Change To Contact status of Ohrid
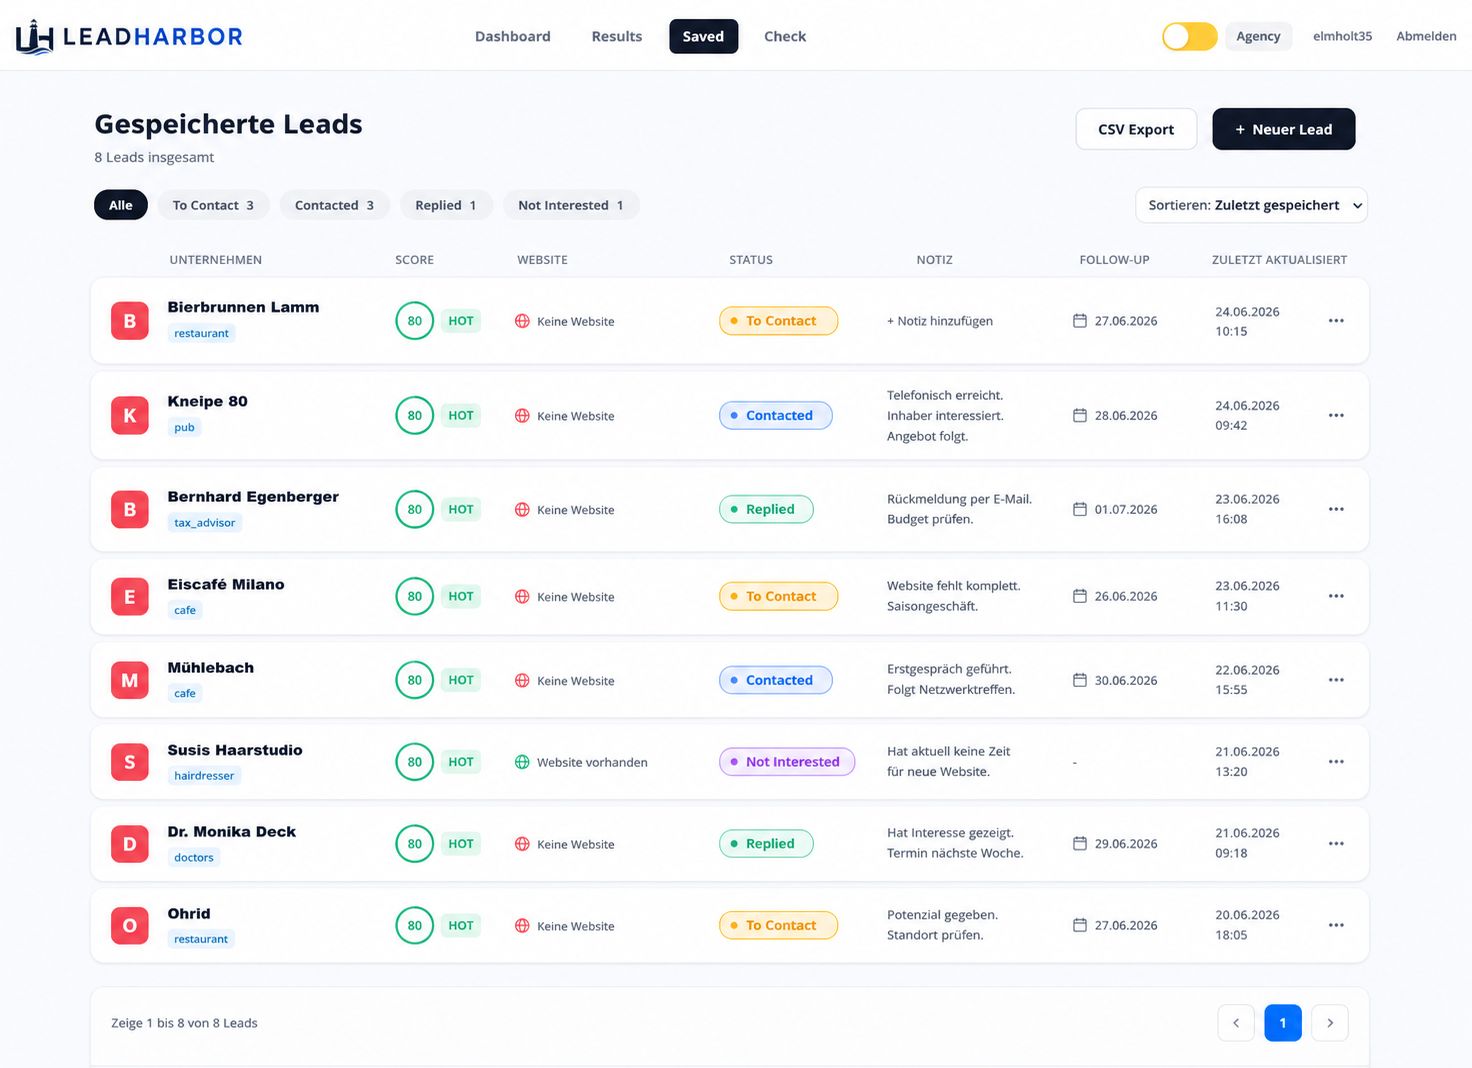Screen dimensions: 1472x1068 coord(778,925)
